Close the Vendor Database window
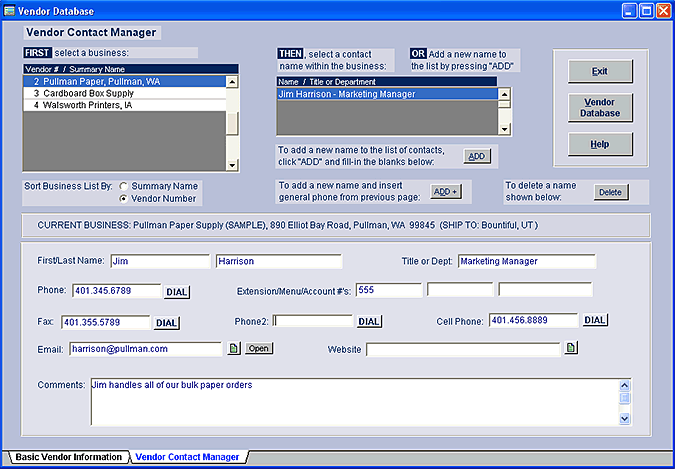The width and height of the screenshot is (675, 469). (663, 11)
